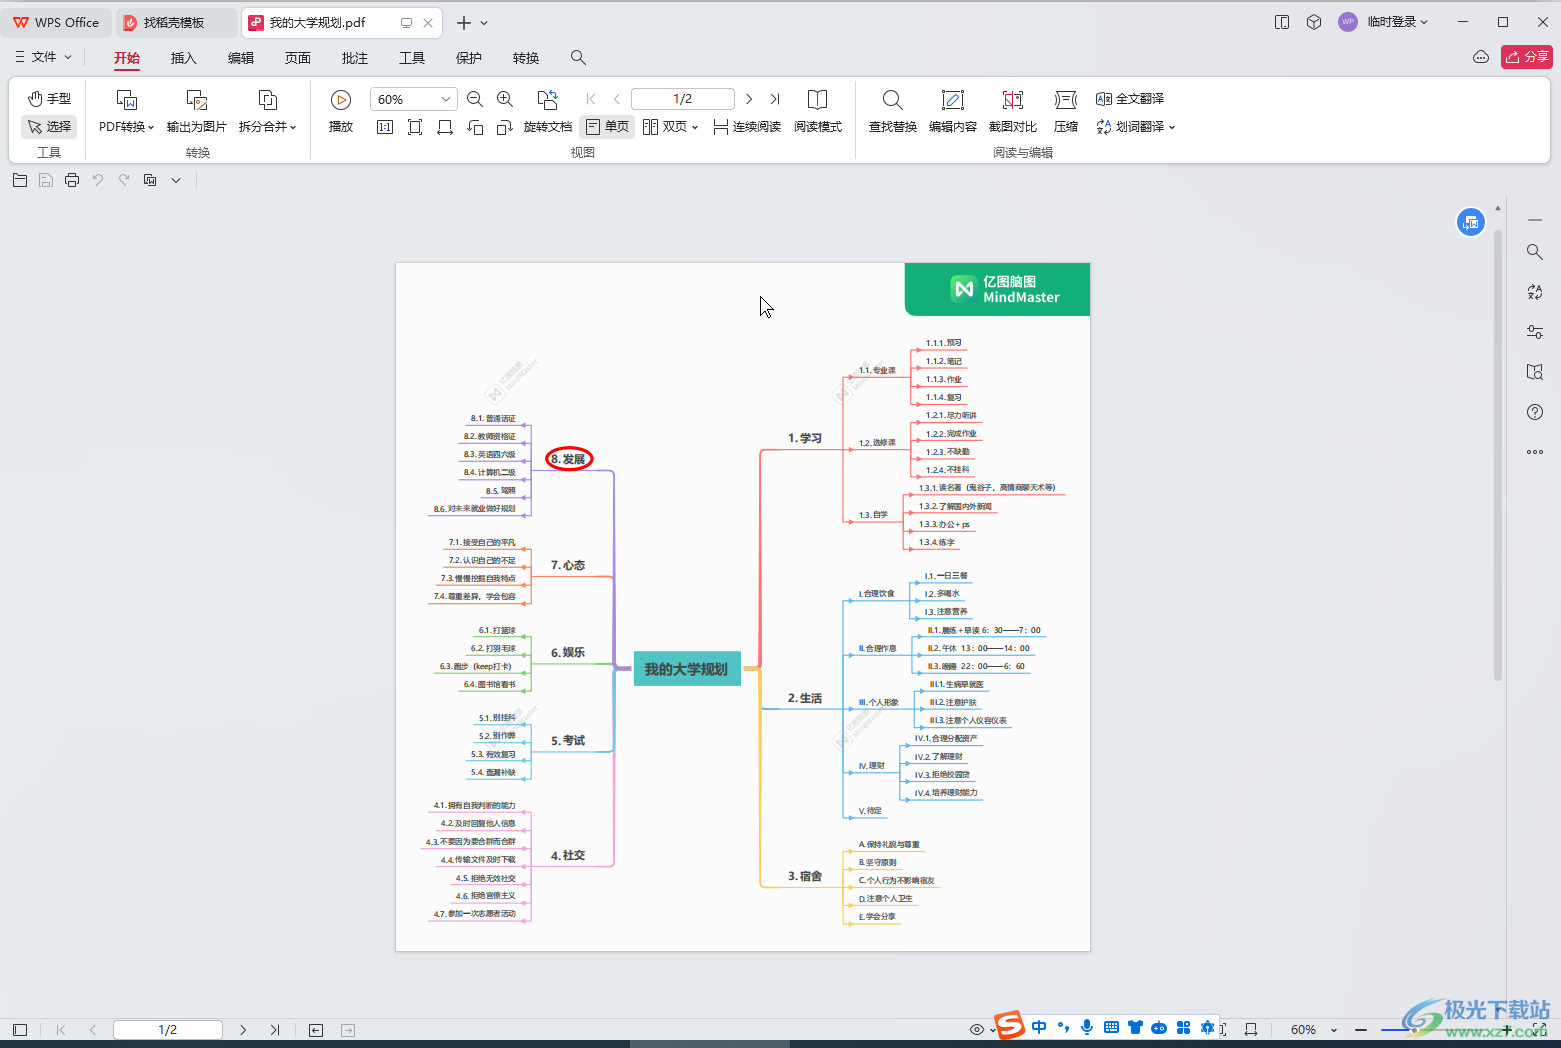The image size is (1561, 1048).
Task: Toggle 连续阅读 continuous reading
Action: tap(747, 127)
